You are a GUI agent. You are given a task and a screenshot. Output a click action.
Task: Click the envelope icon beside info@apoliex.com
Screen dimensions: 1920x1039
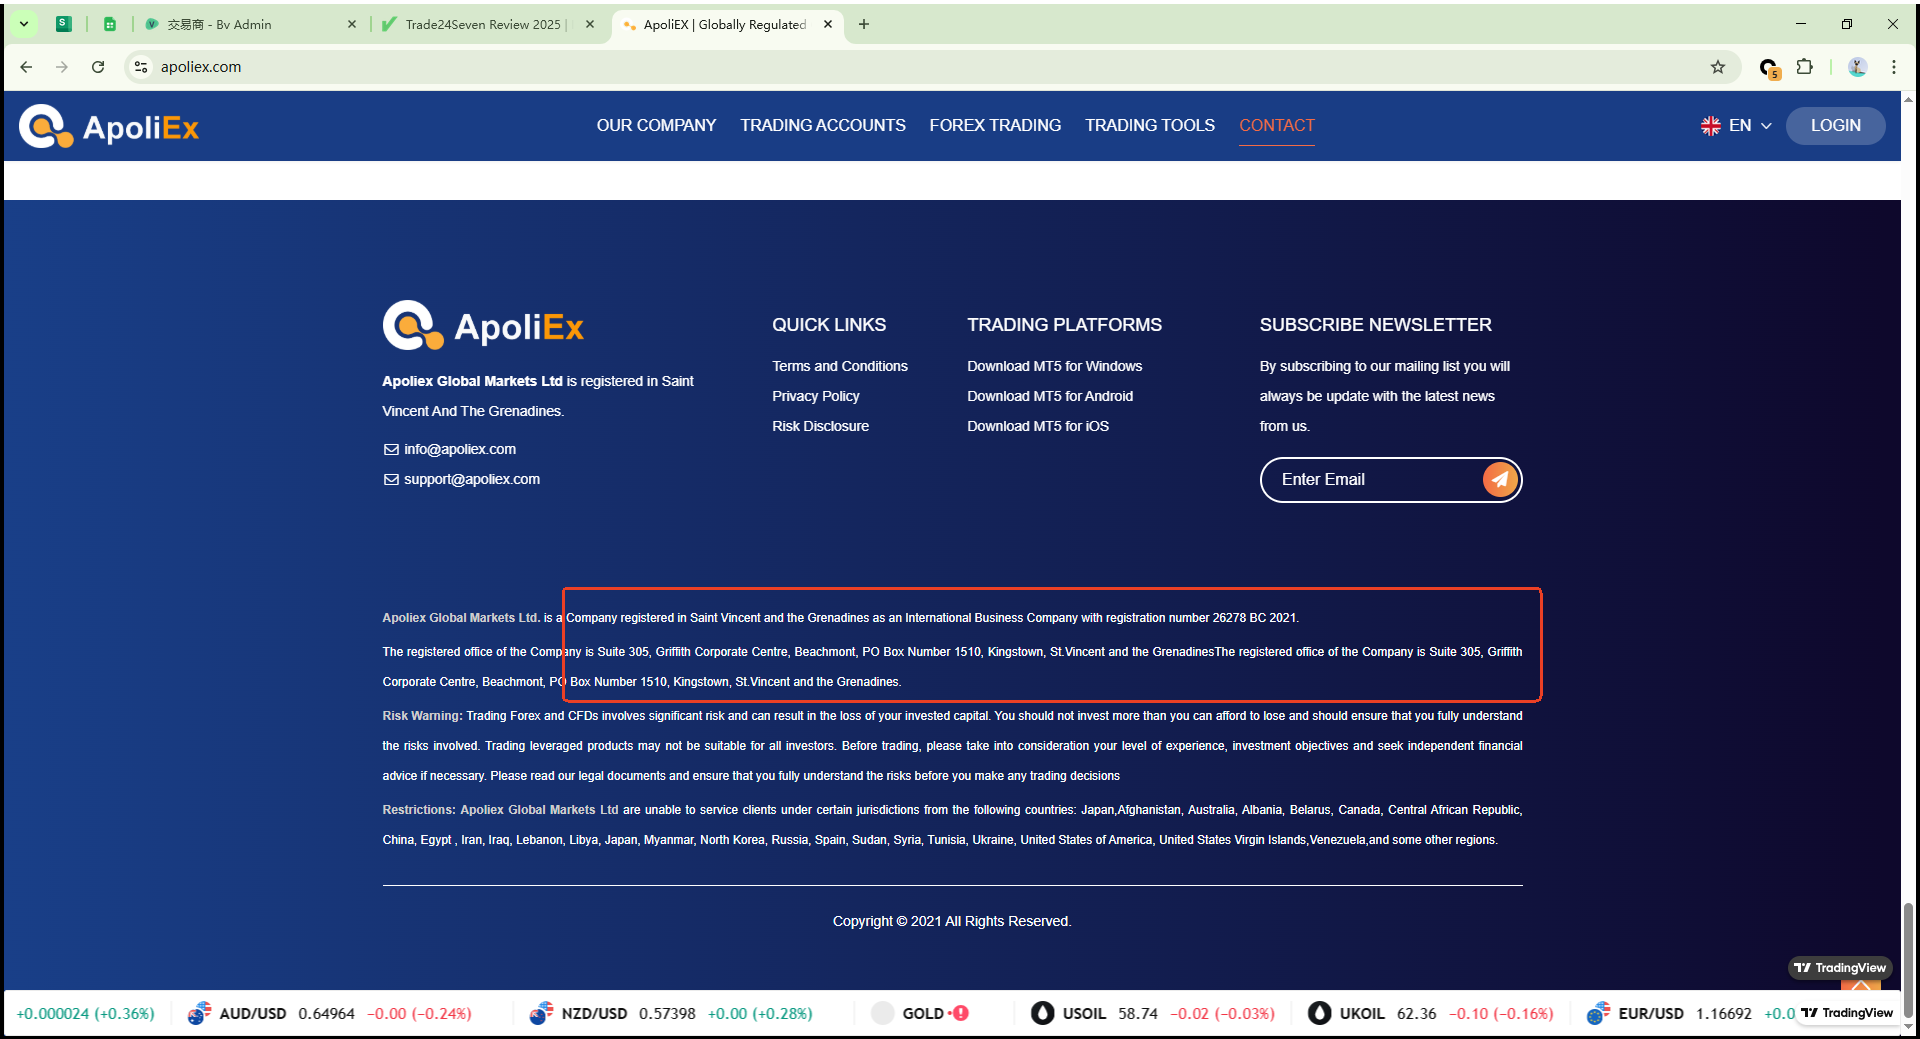391,449
